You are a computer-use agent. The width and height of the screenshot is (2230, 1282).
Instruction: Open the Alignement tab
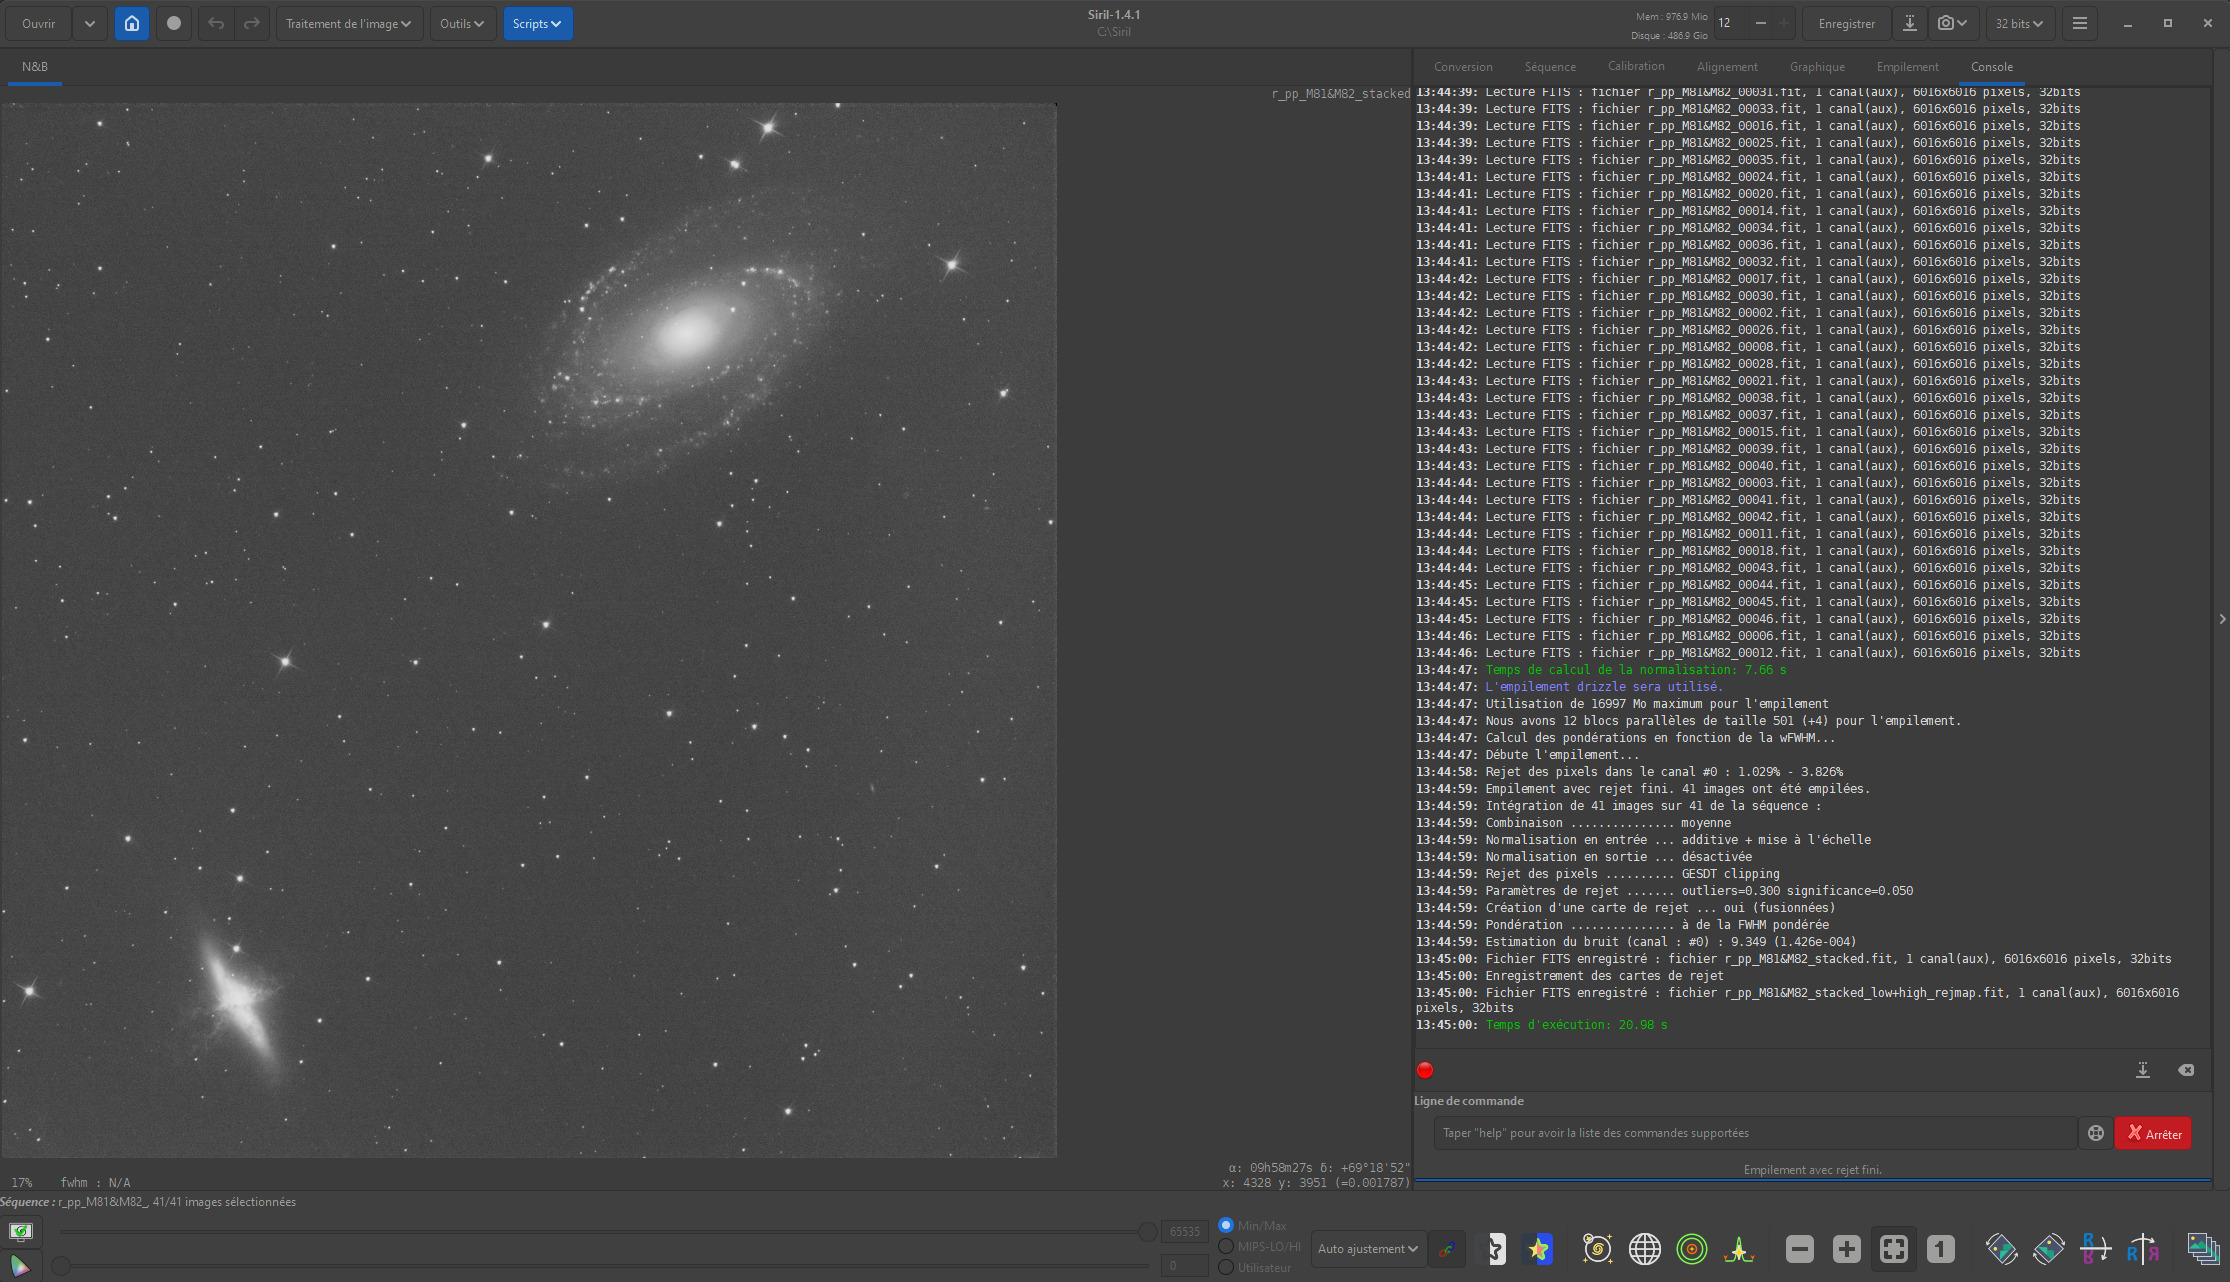point(1727,67)
